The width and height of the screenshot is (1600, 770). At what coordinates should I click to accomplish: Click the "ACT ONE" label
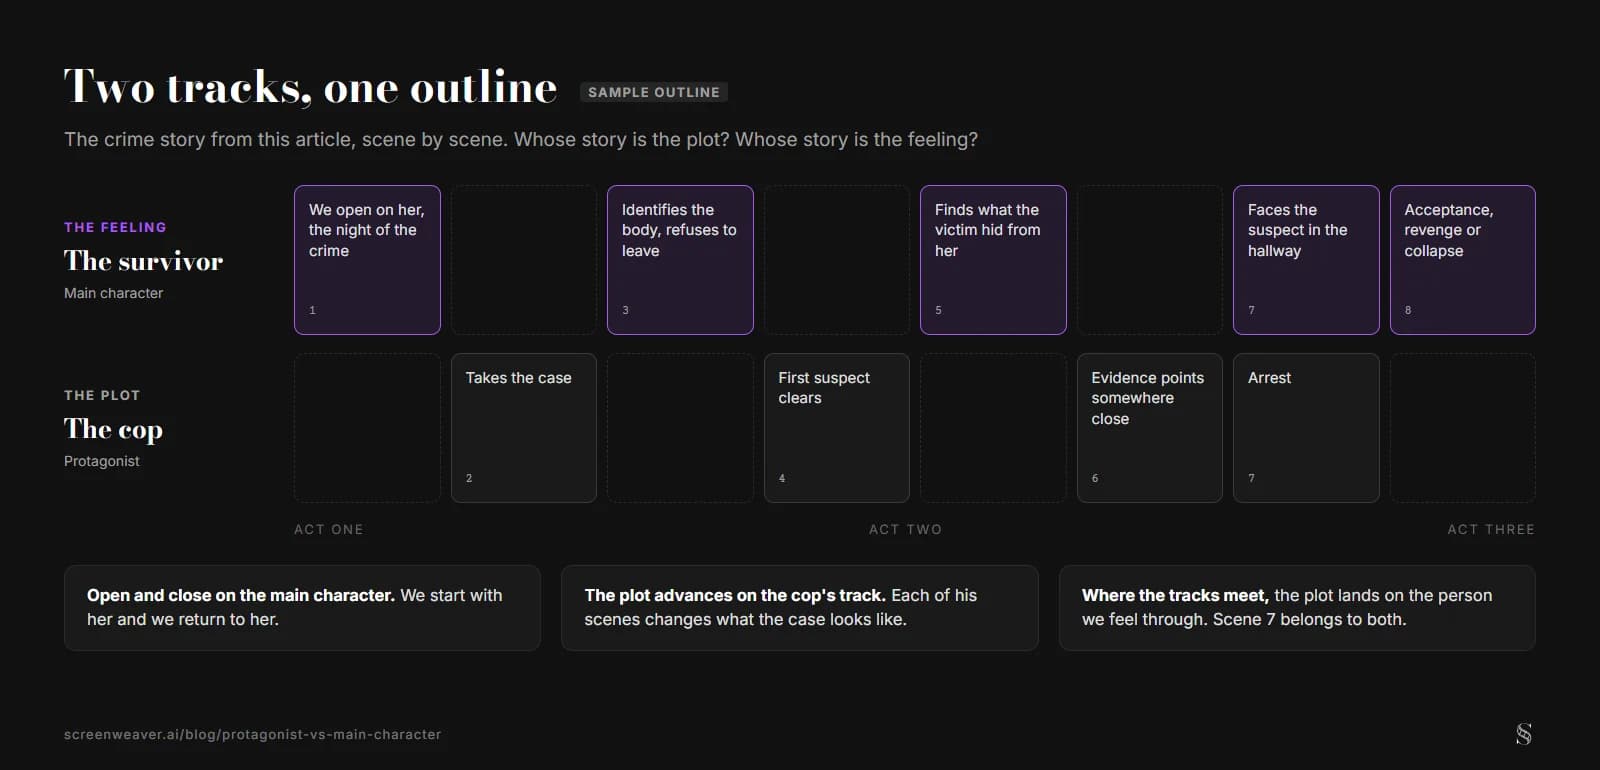tap(329, 529)
